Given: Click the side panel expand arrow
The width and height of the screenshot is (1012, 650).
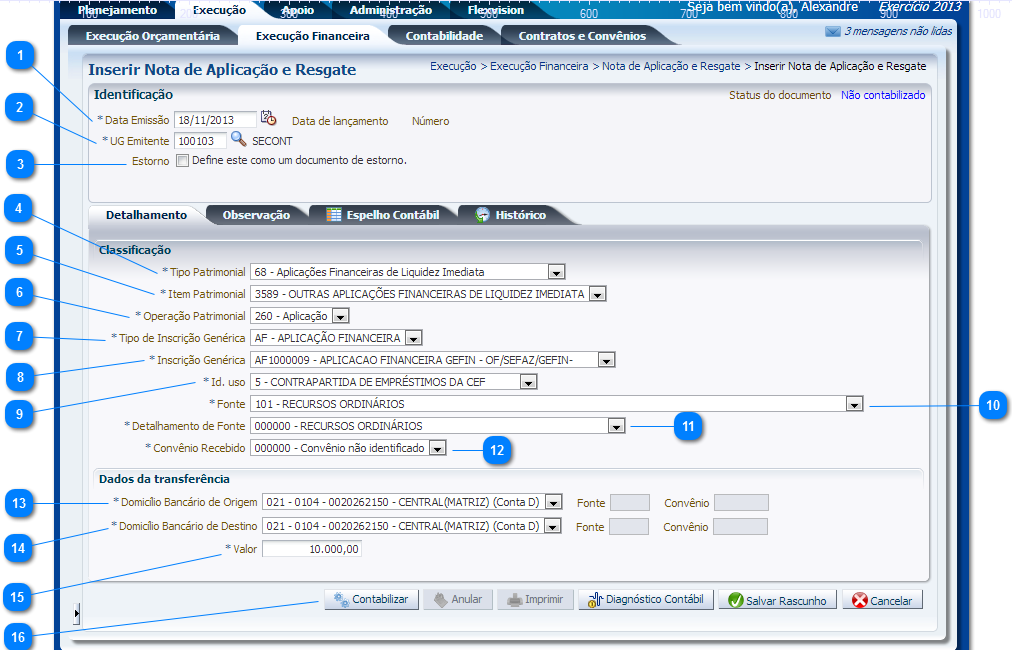Looking at the screenshot, I should click(x=77, y=613).
